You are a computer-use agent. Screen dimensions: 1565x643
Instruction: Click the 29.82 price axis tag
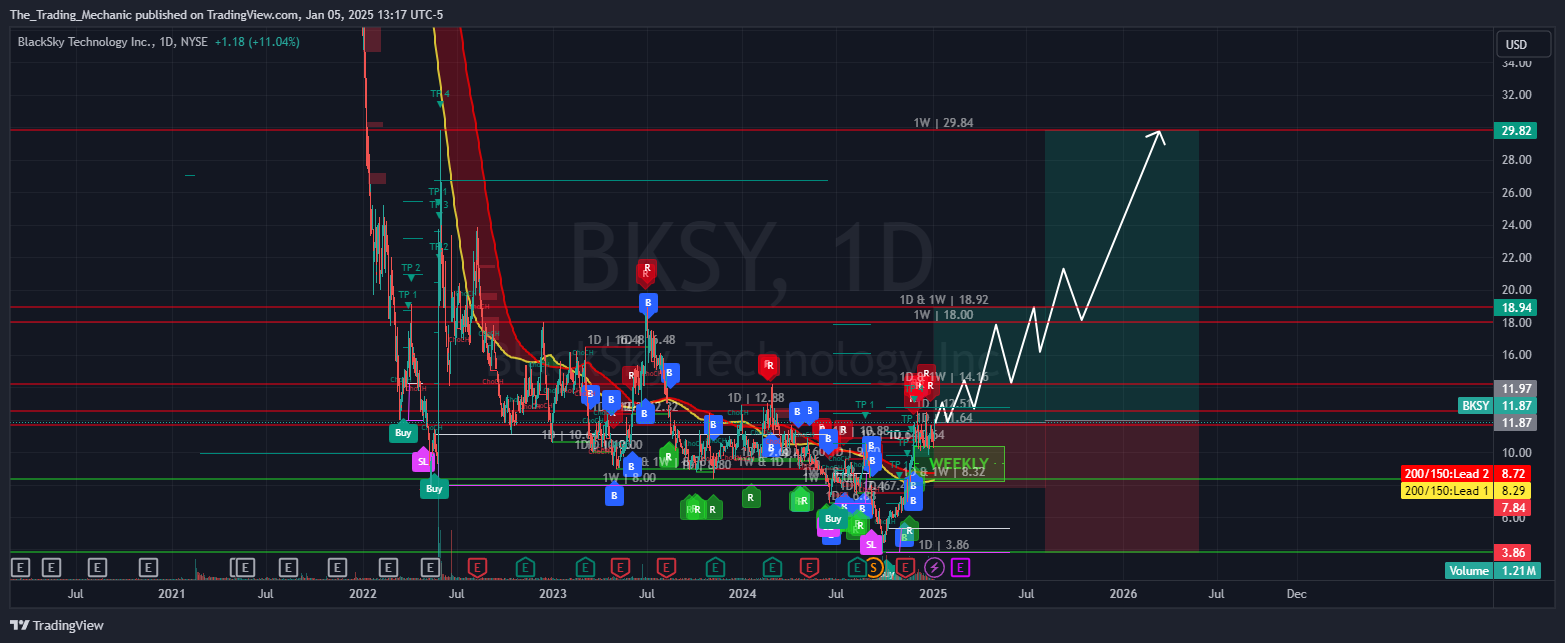coord(1515,131)
